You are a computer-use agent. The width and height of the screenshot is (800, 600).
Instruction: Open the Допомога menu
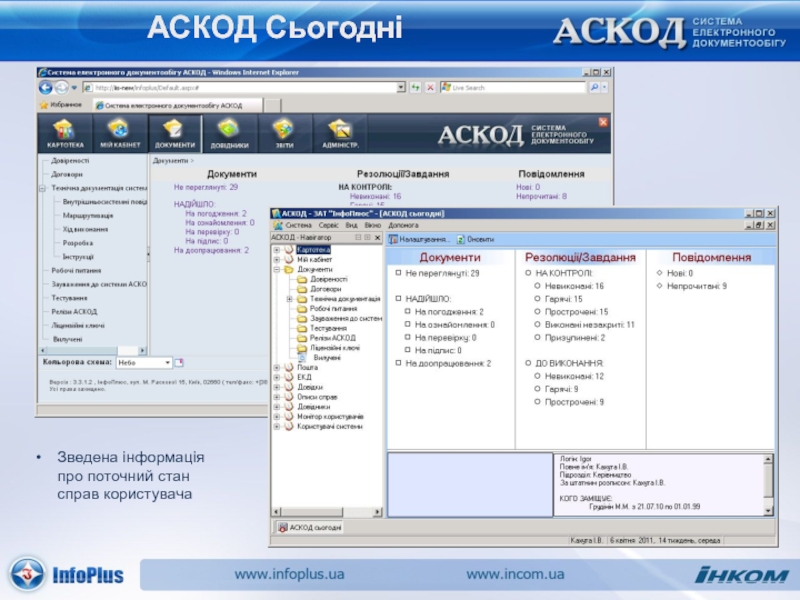click(404, 225)
